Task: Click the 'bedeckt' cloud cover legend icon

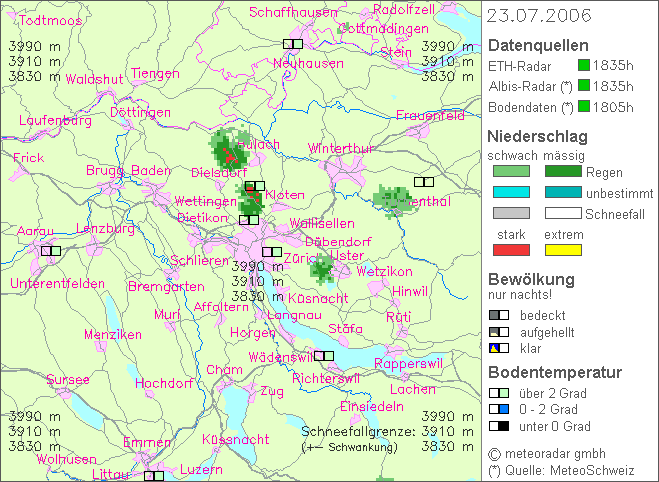Action: (x=497, y=315)
